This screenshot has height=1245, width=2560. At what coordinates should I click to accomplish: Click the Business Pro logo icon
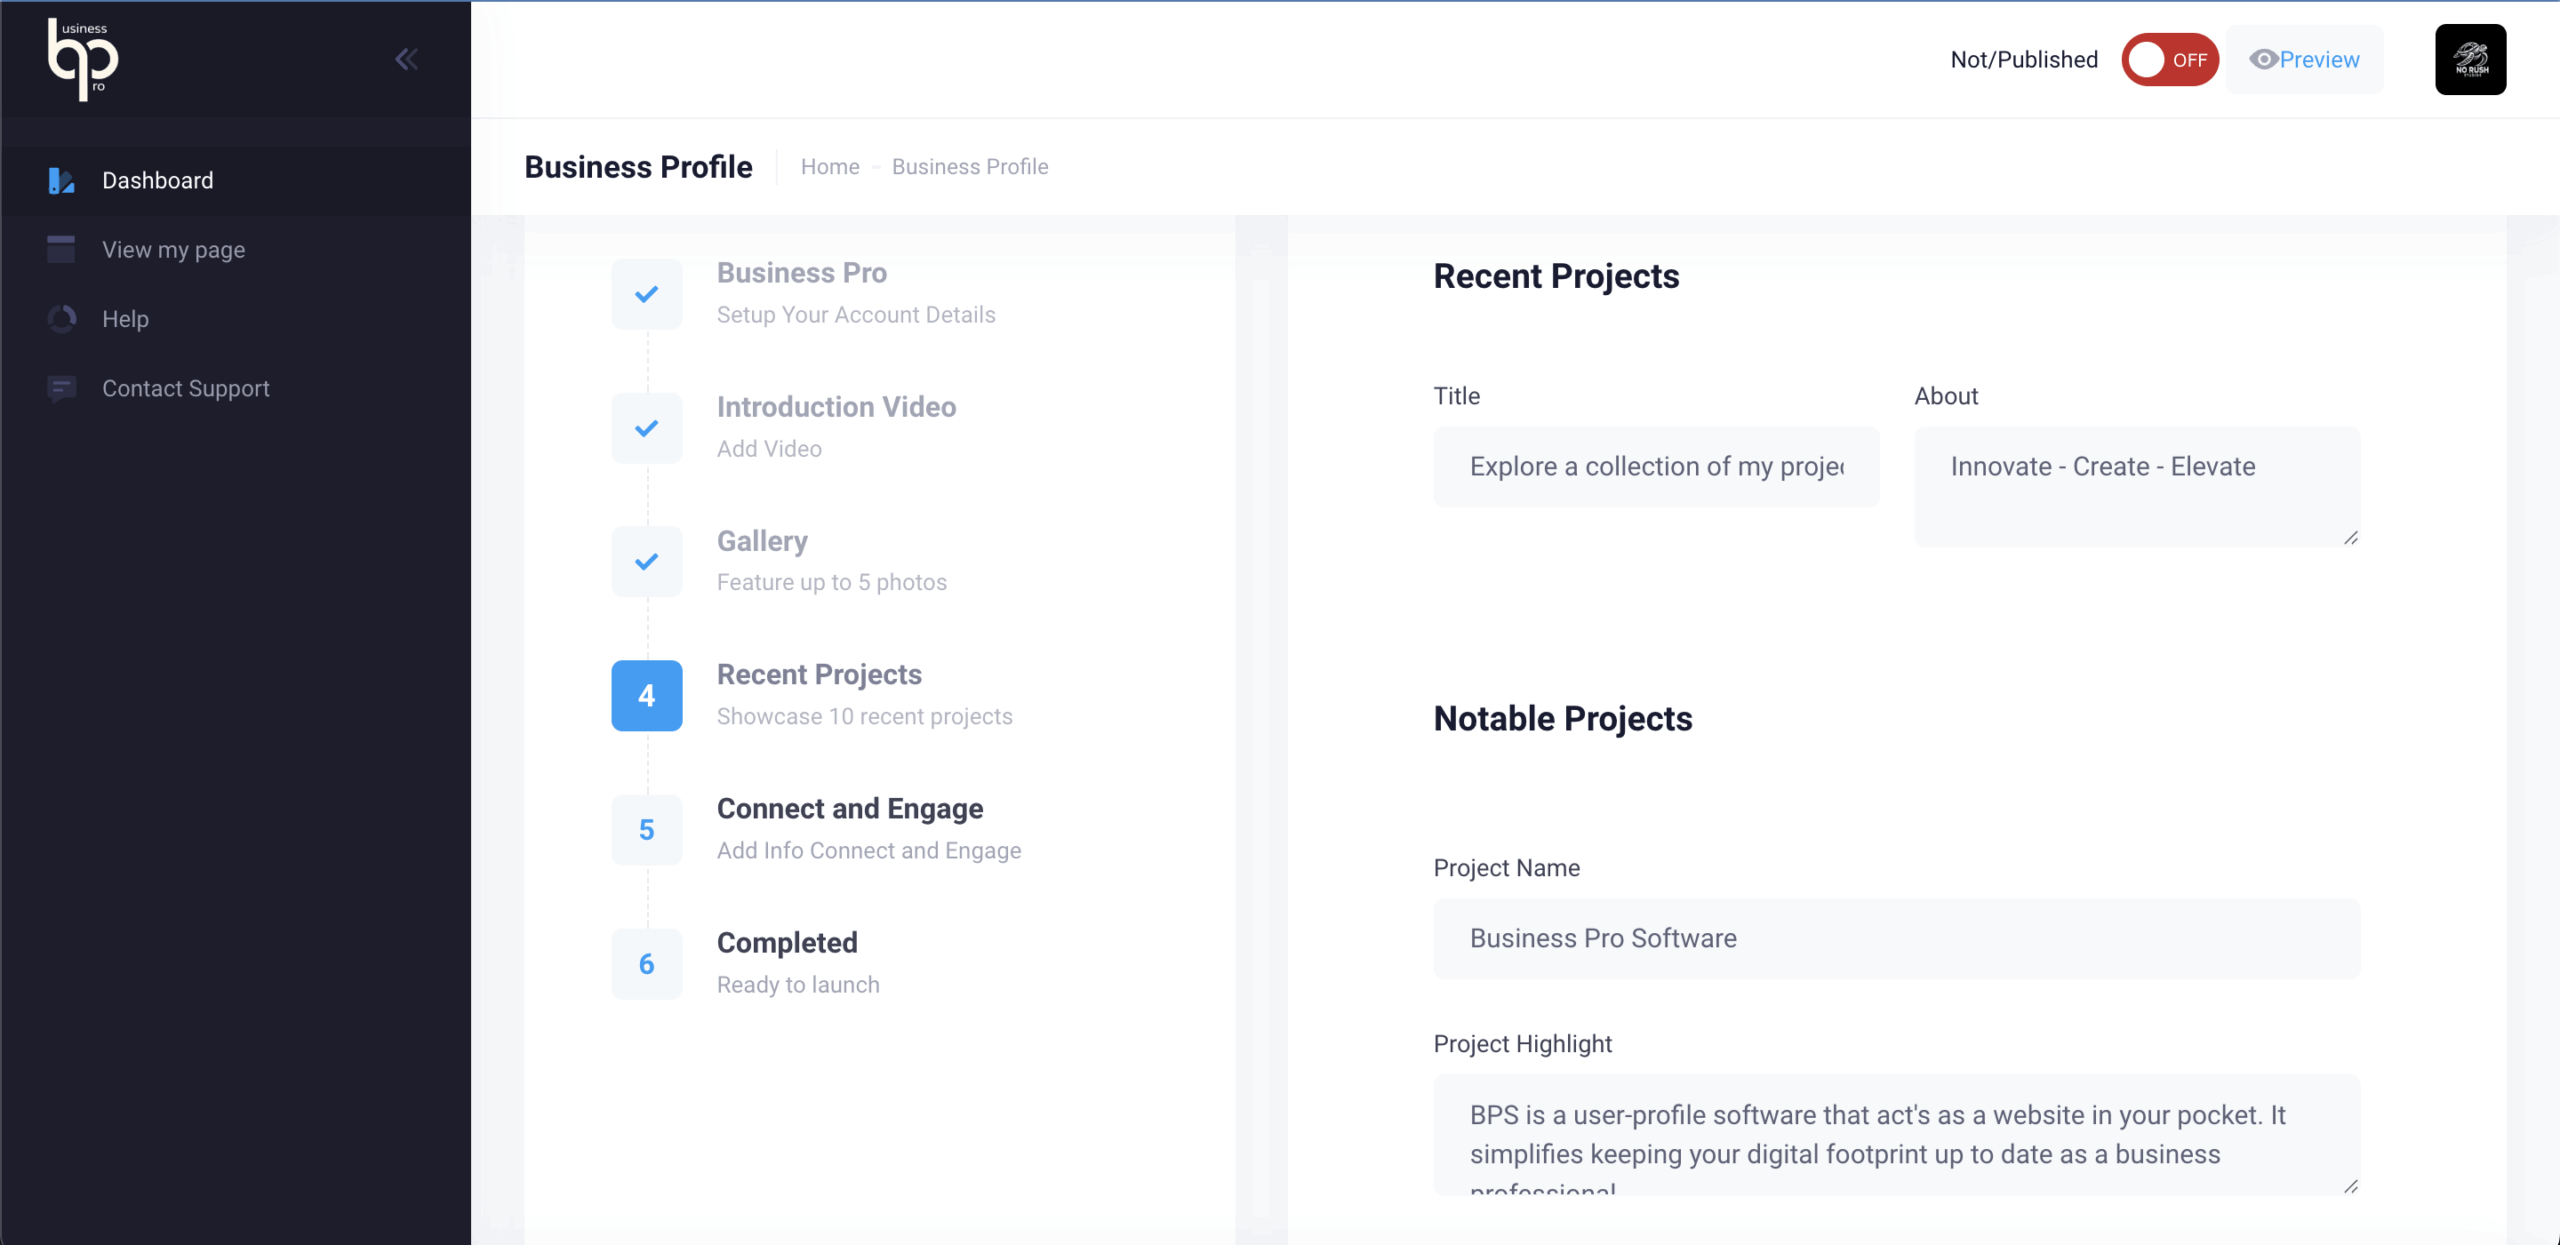83,60
